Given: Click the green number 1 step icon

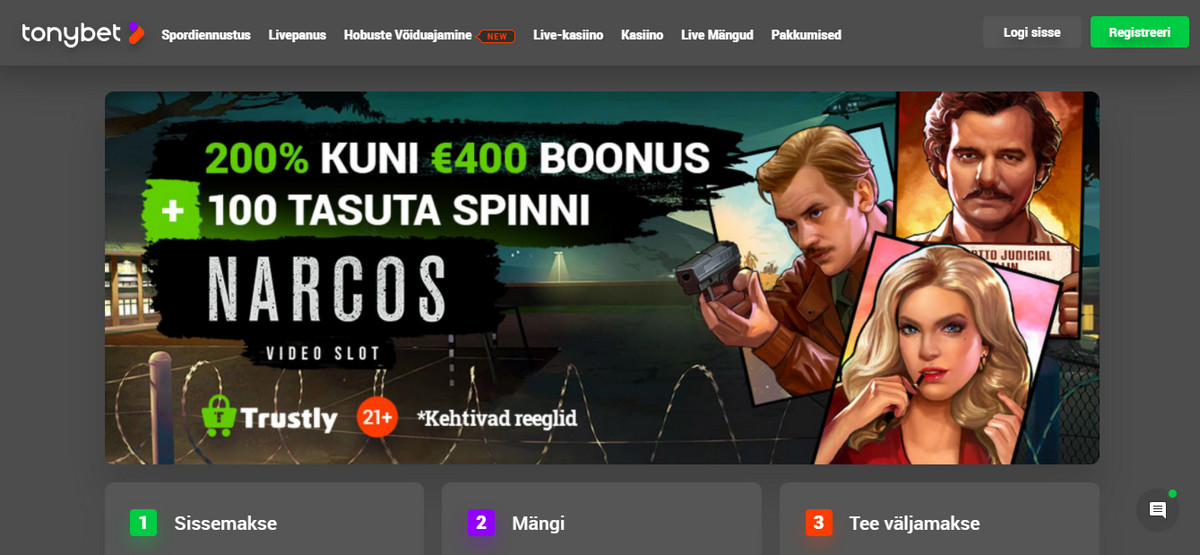Looking at the screenshot, I should (x=143, y=523).
